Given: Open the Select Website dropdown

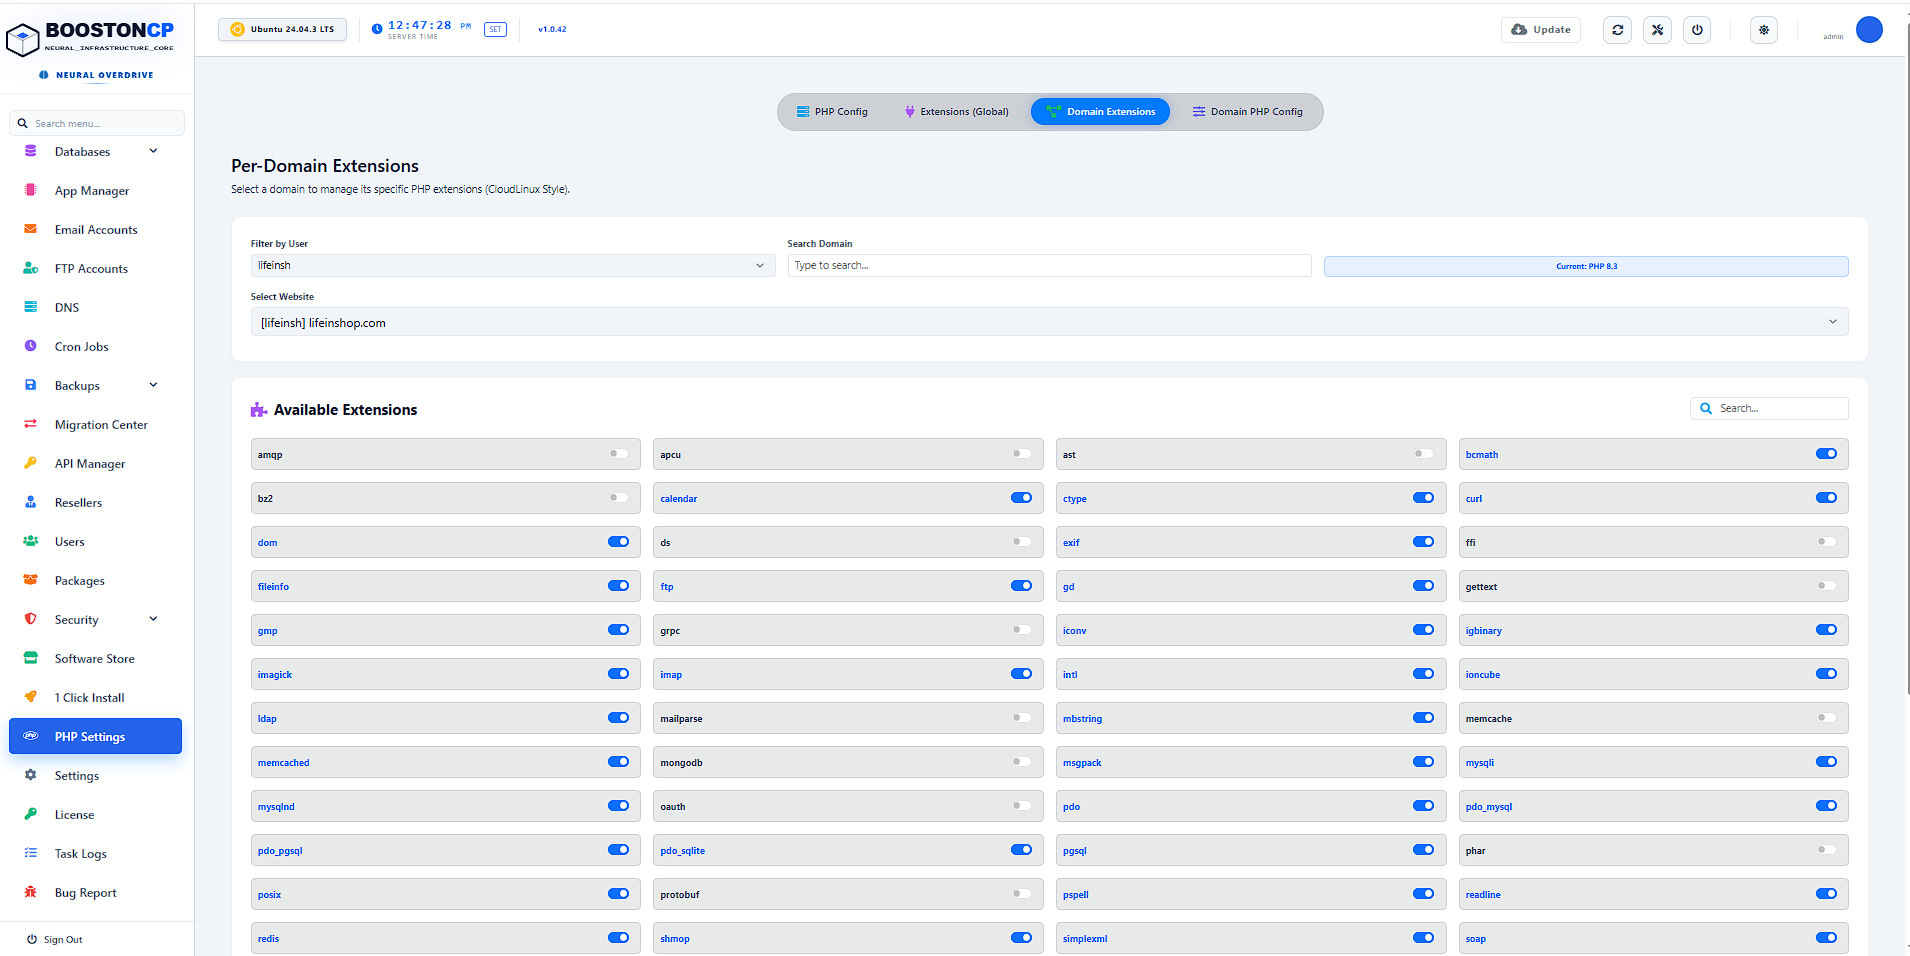Looking at the screenshot, I should tap(1049, 322).
